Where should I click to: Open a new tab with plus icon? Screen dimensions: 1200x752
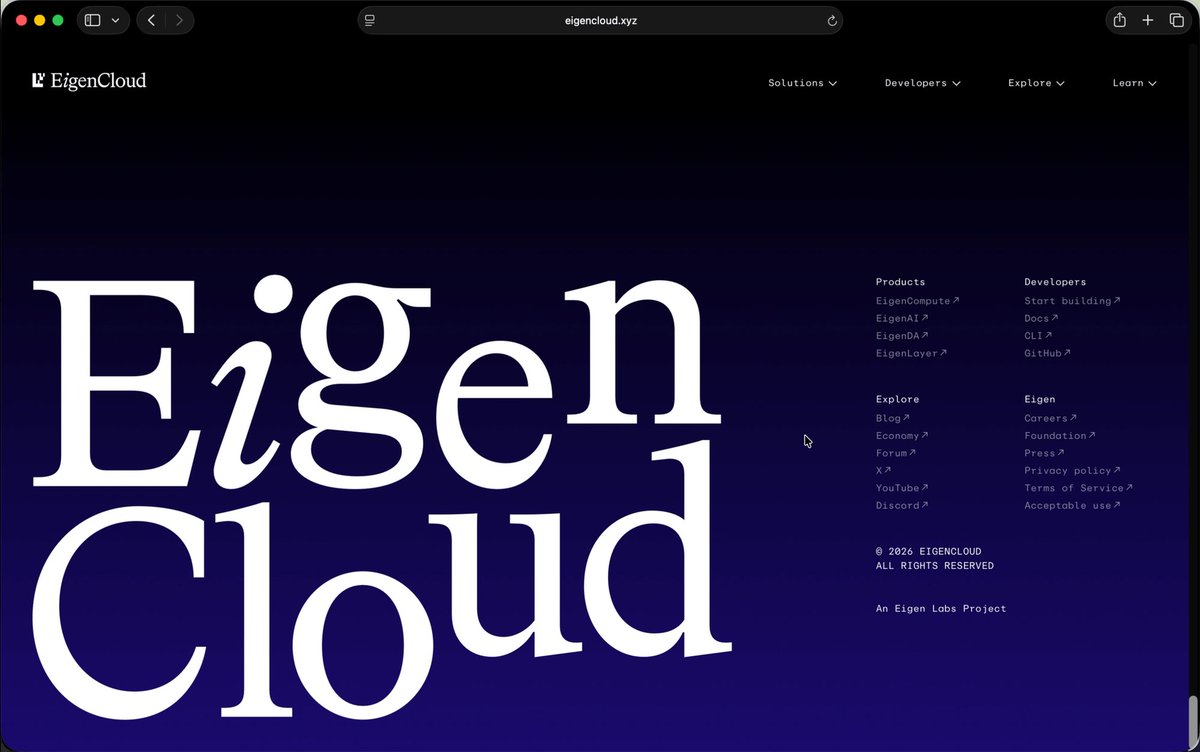[x=1148, y=20]
